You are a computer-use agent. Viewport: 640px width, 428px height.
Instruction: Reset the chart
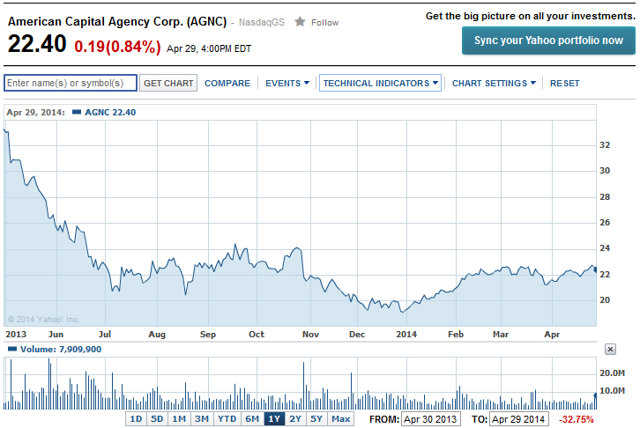click(564, 83)
